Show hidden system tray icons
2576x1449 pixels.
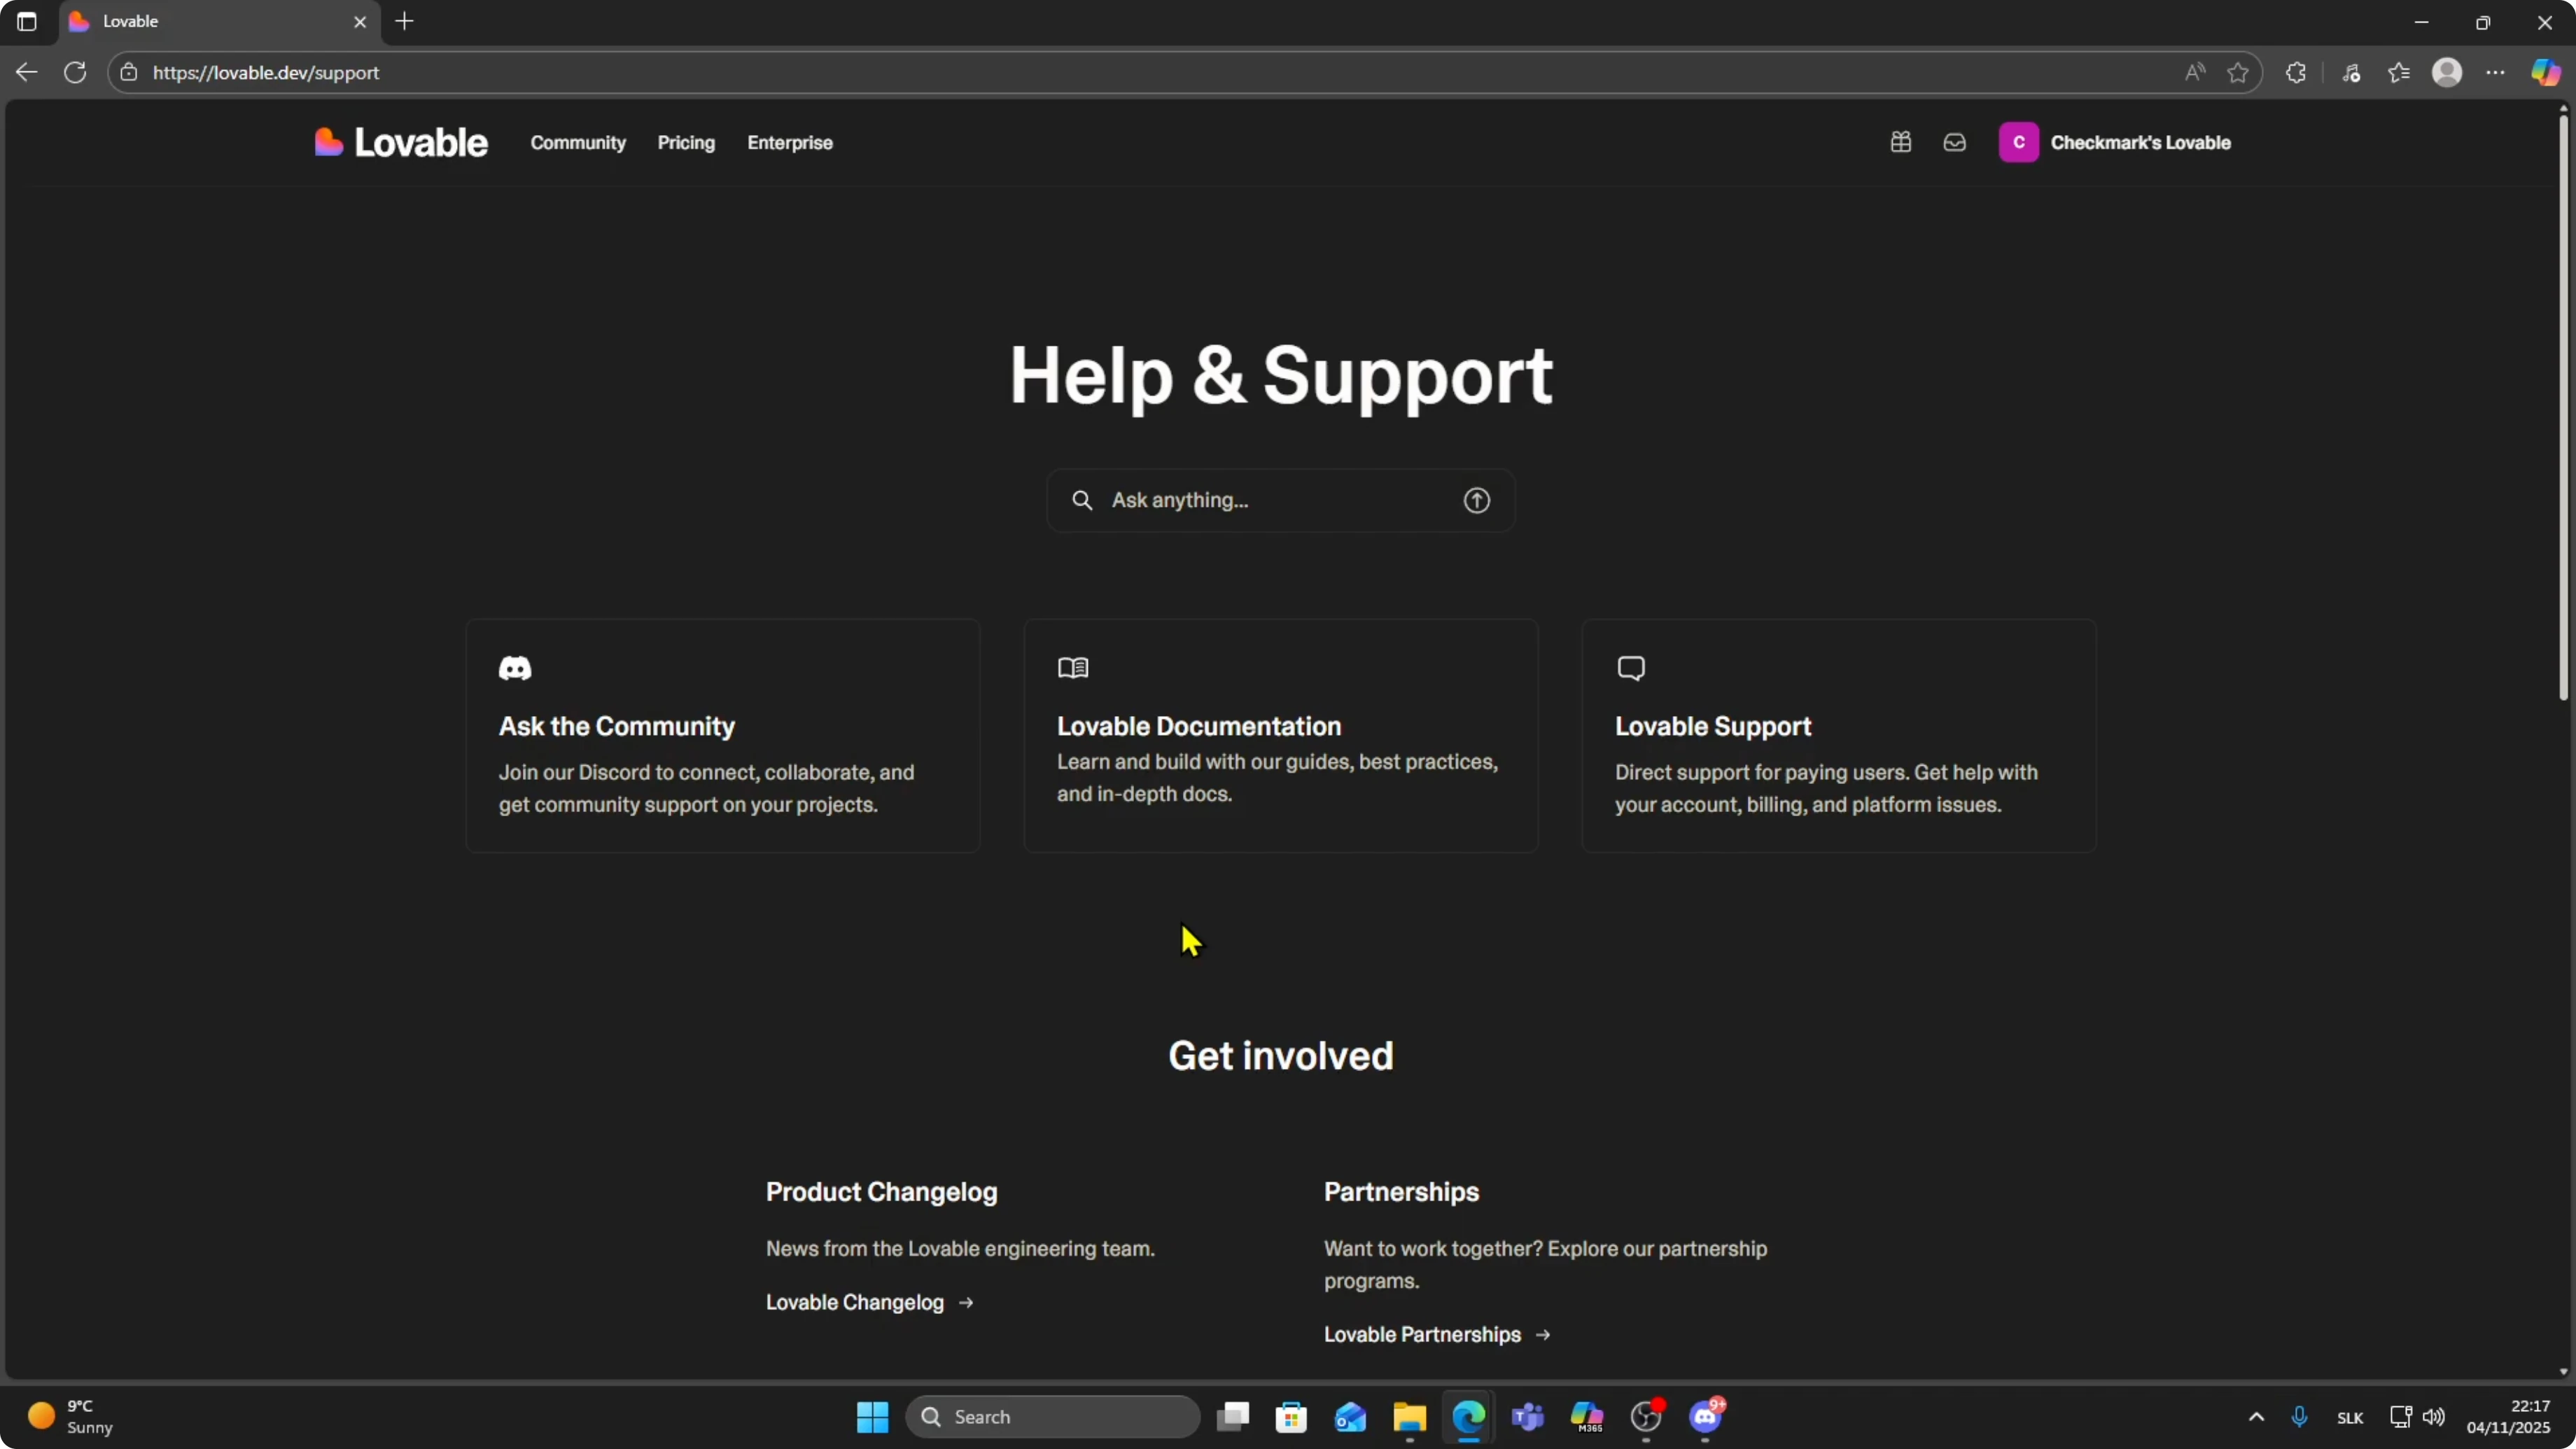coord(2256,1417)
